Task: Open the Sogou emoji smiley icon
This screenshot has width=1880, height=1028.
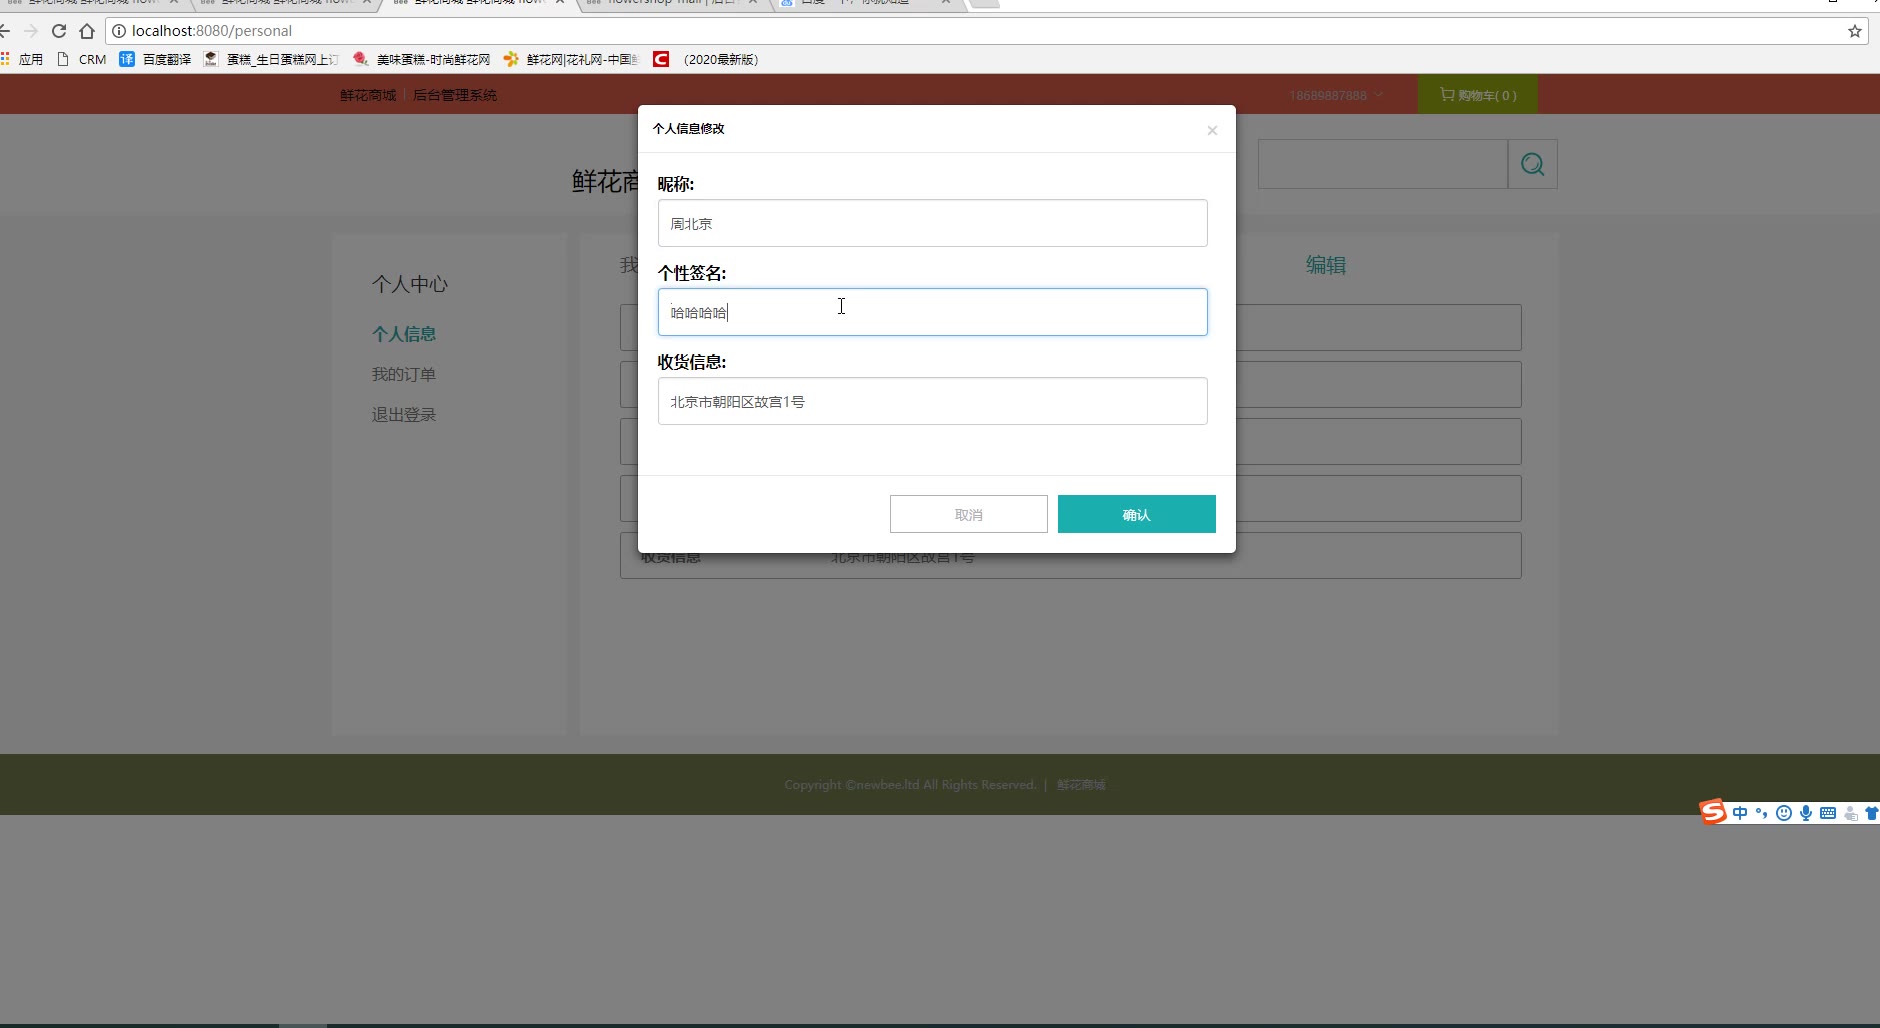Action: [x=1783, y=813]
